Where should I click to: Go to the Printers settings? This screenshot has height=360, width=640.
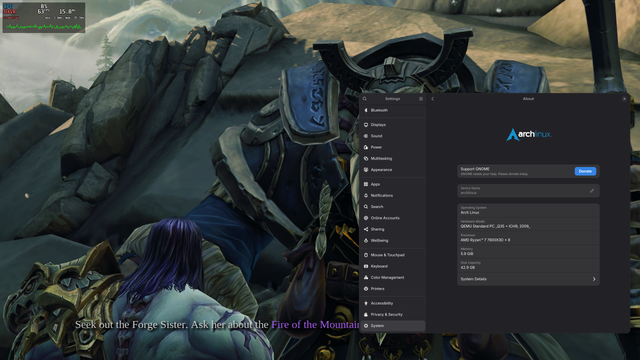click(x=393, y=289)
